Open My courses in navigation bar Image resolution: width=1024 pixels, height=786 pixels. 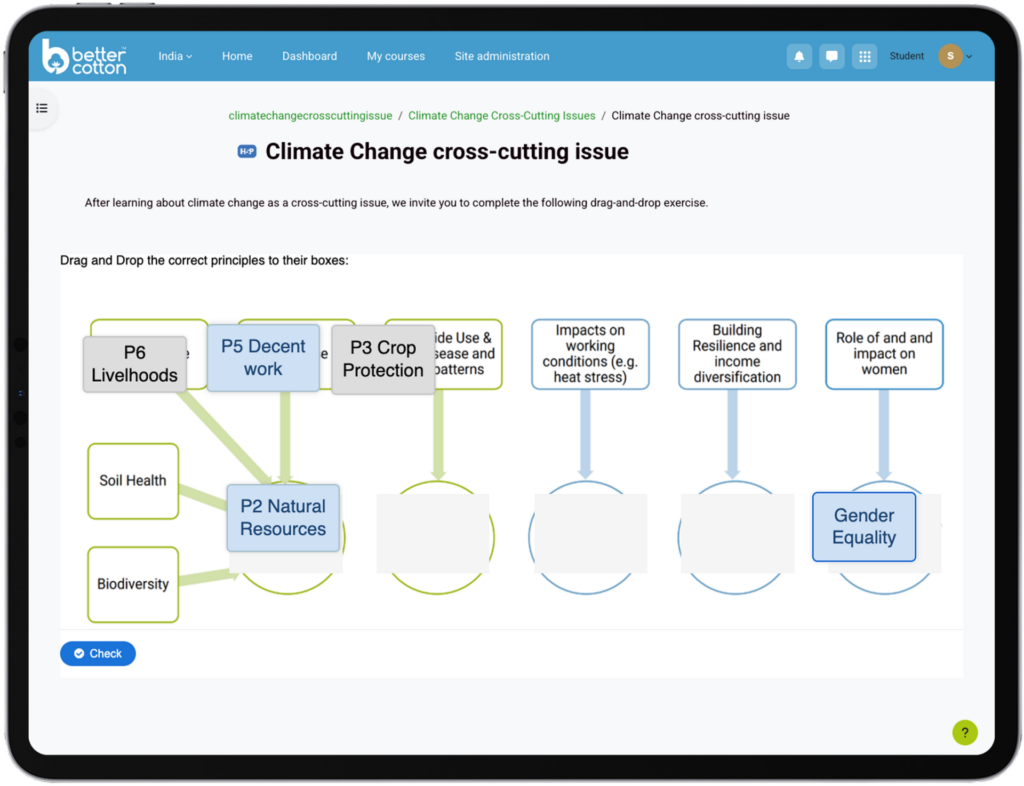[395, 57]
